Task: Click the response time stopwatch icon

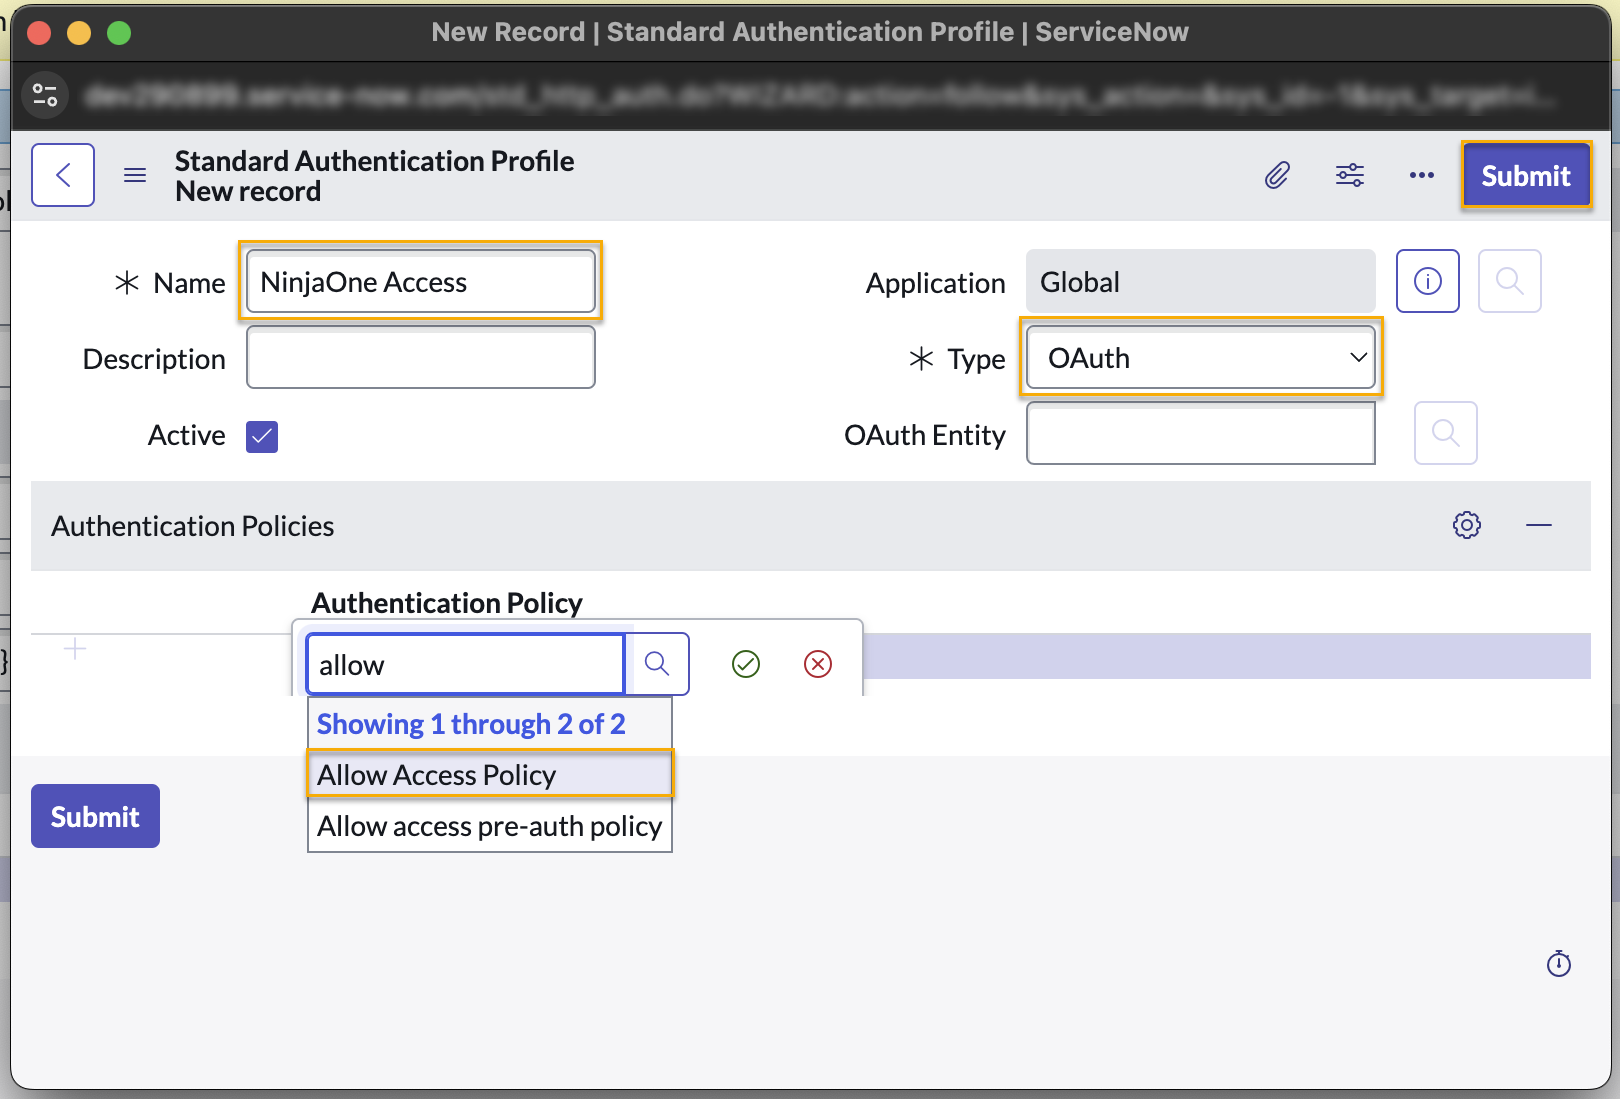Action: coord(1558,964)
